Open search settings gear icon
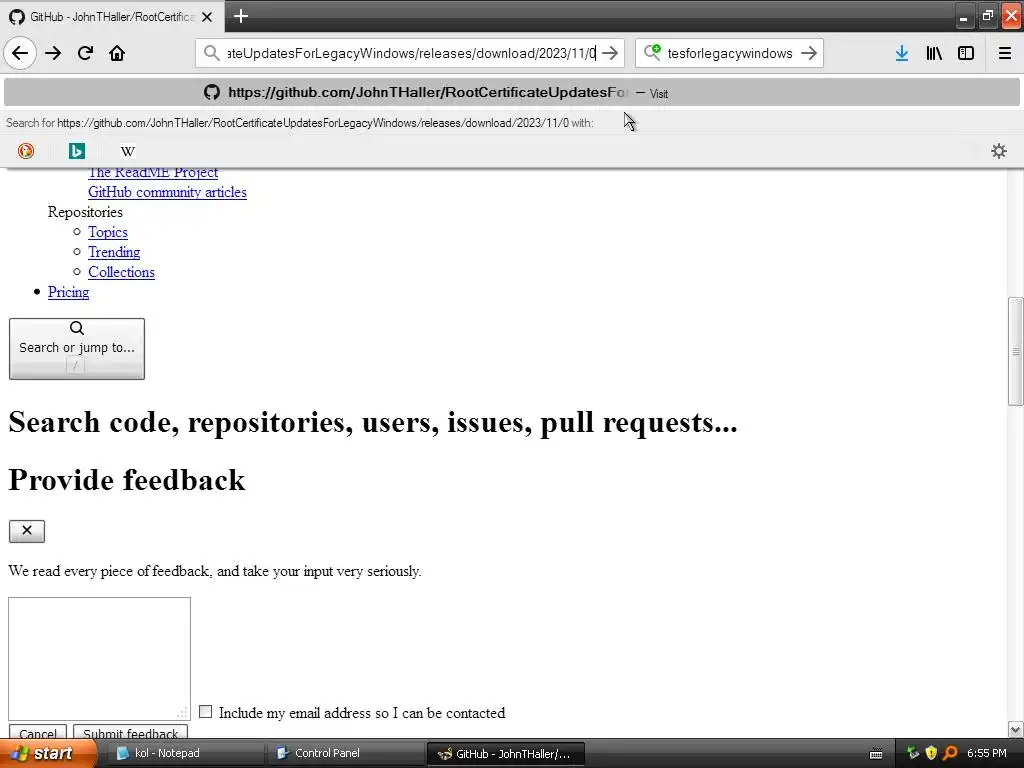 pyautogui.click(x=999, y=151)
